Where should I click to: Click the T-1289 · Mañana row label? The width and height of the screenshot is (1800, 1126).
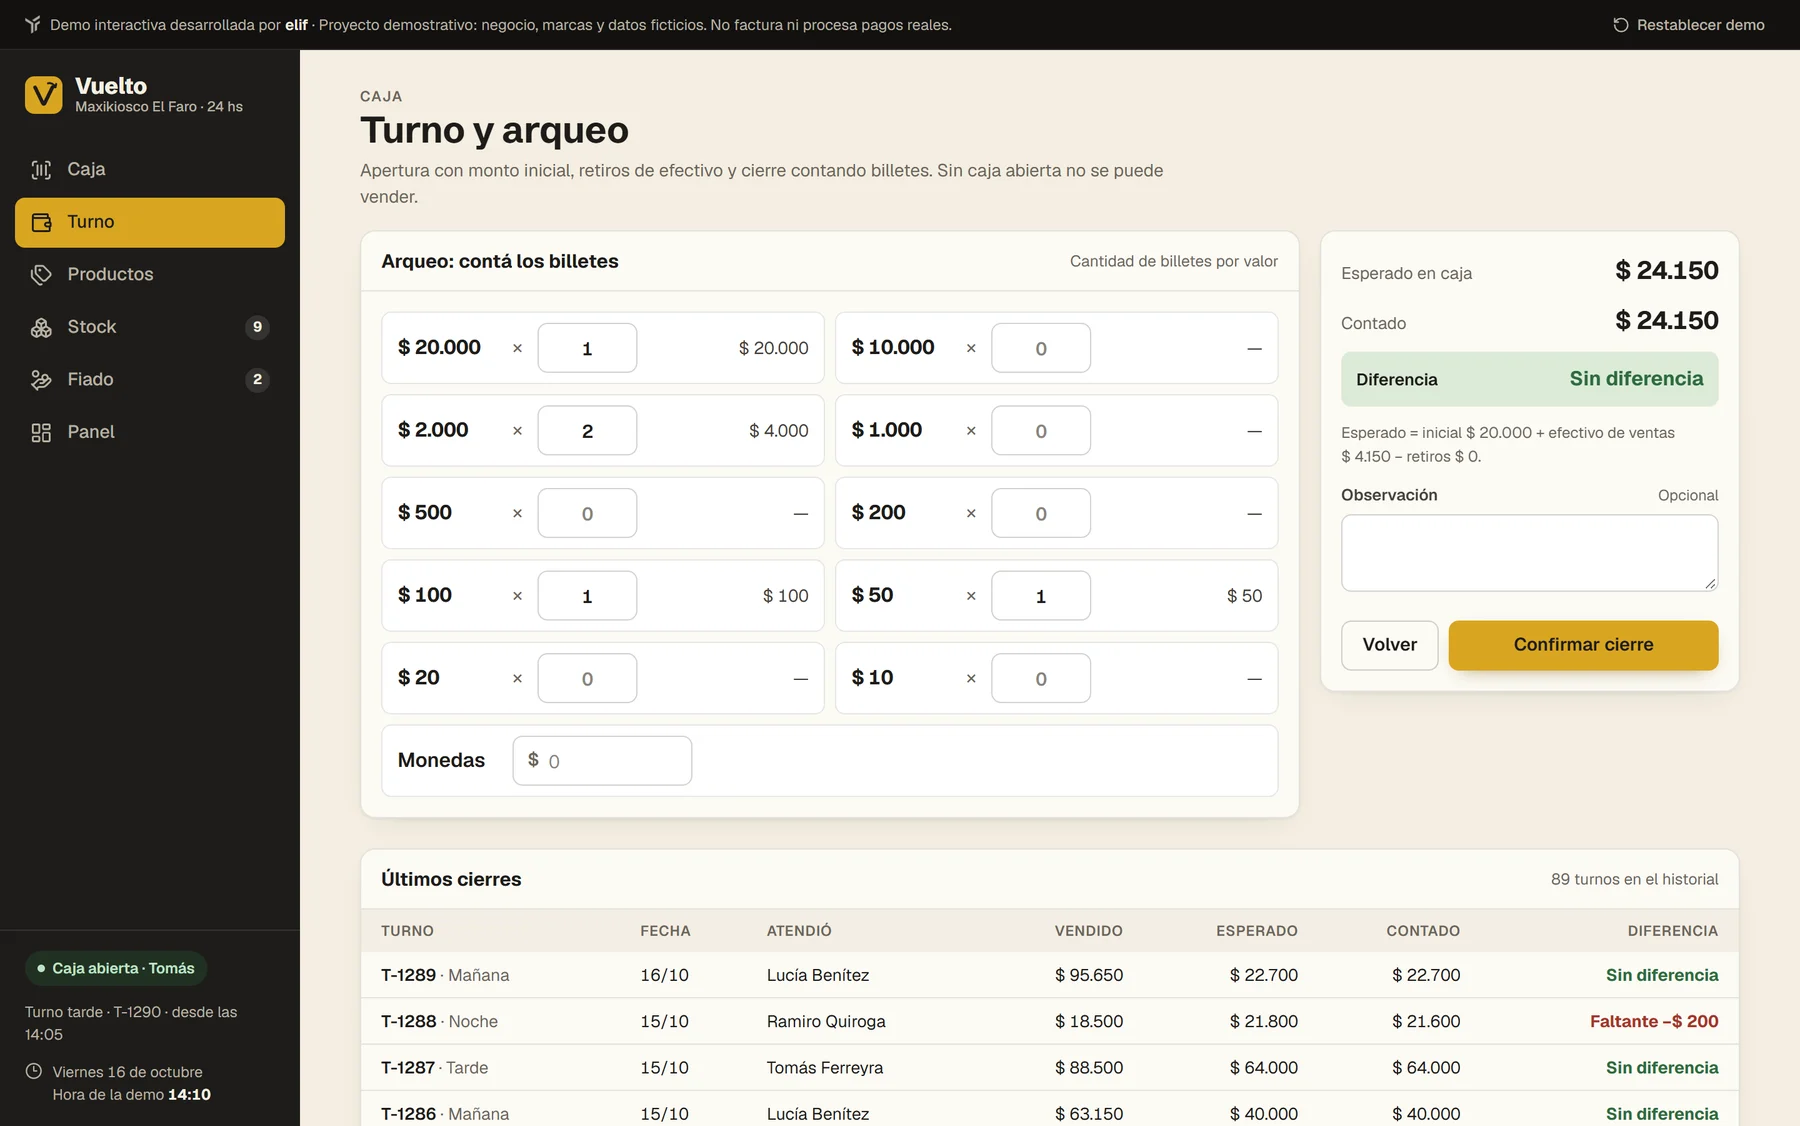(x=445, y=975)
